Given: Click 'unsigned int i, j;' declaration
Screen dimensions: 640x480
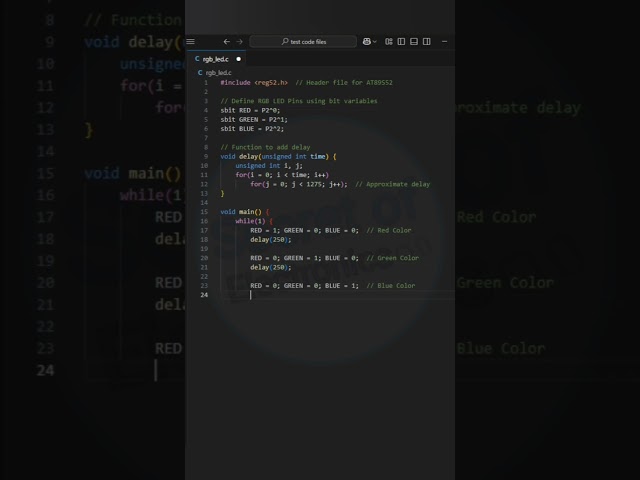Looking at the screenshot, I should [269, 166].
